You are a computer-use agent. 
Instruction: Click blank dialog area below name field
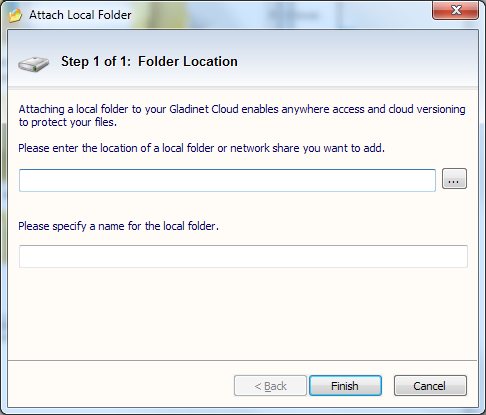pos(243,313)
